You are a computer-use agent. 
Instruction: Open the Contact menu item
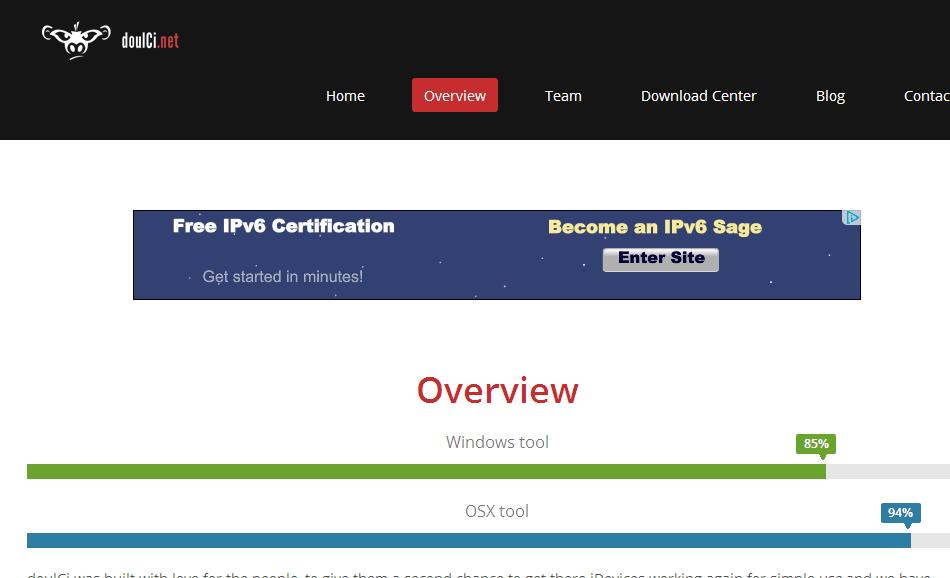coord(926,96)
